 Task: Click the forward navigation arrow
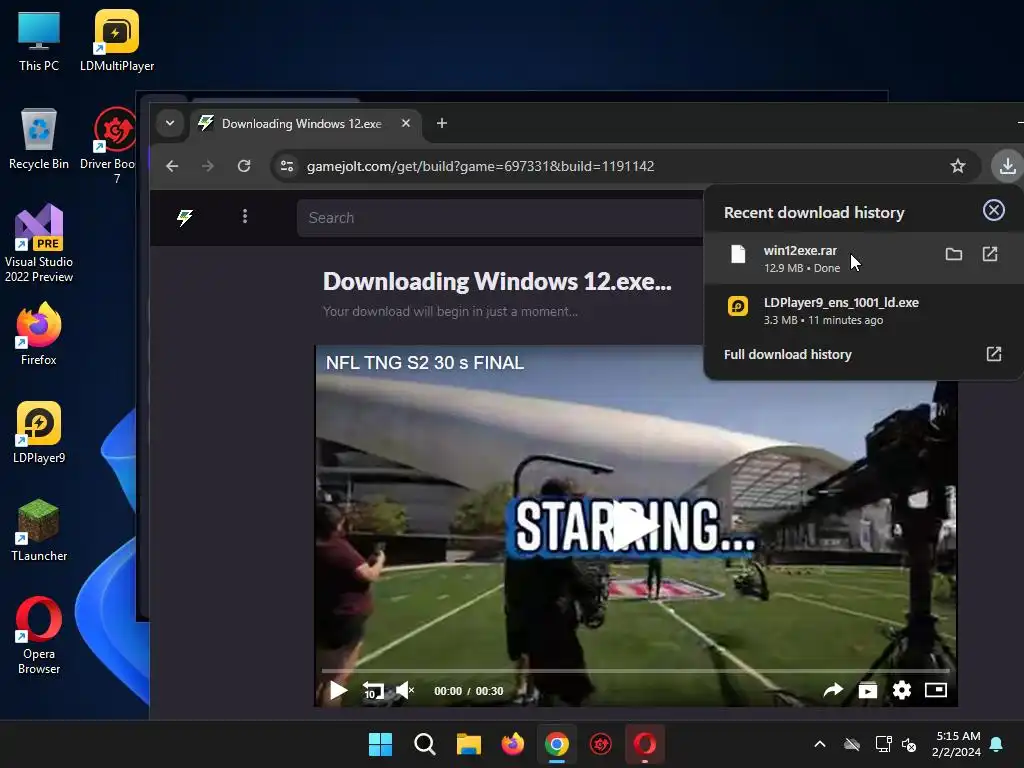pyautogui.click(x=208, y=166)
